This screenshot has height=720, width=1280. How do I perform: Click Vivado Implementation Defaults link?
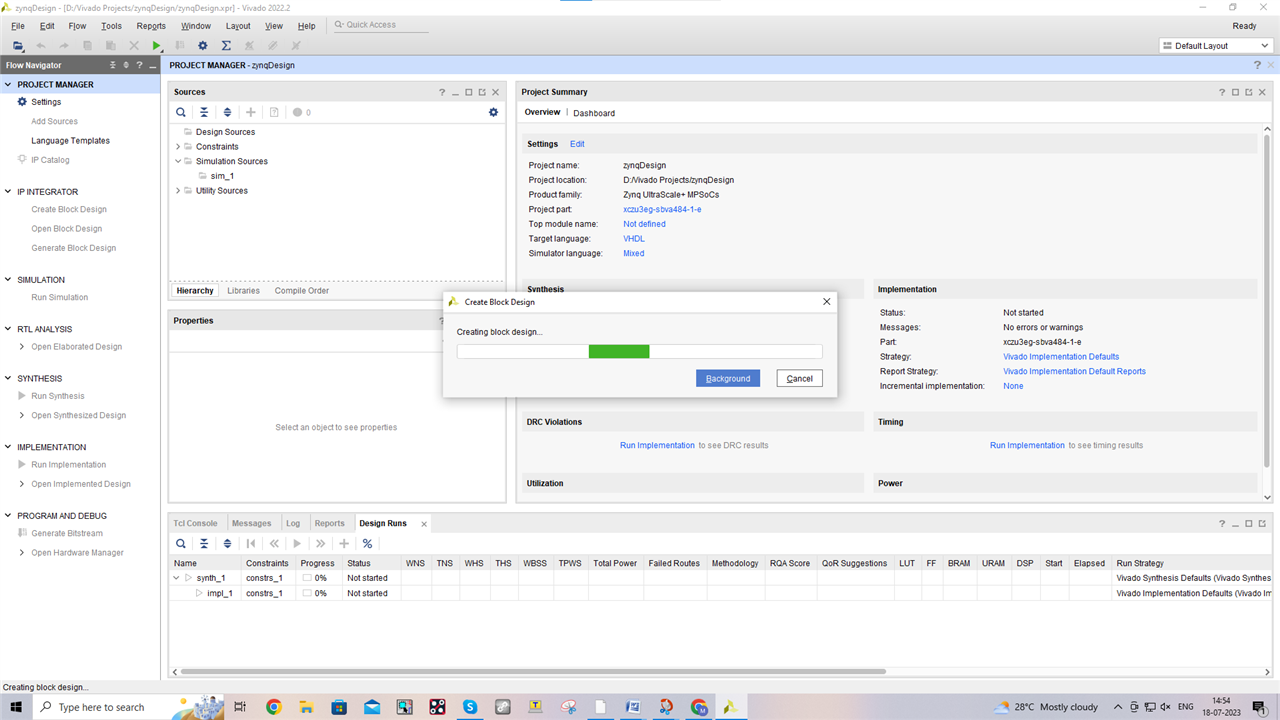tap(1061, 357)
